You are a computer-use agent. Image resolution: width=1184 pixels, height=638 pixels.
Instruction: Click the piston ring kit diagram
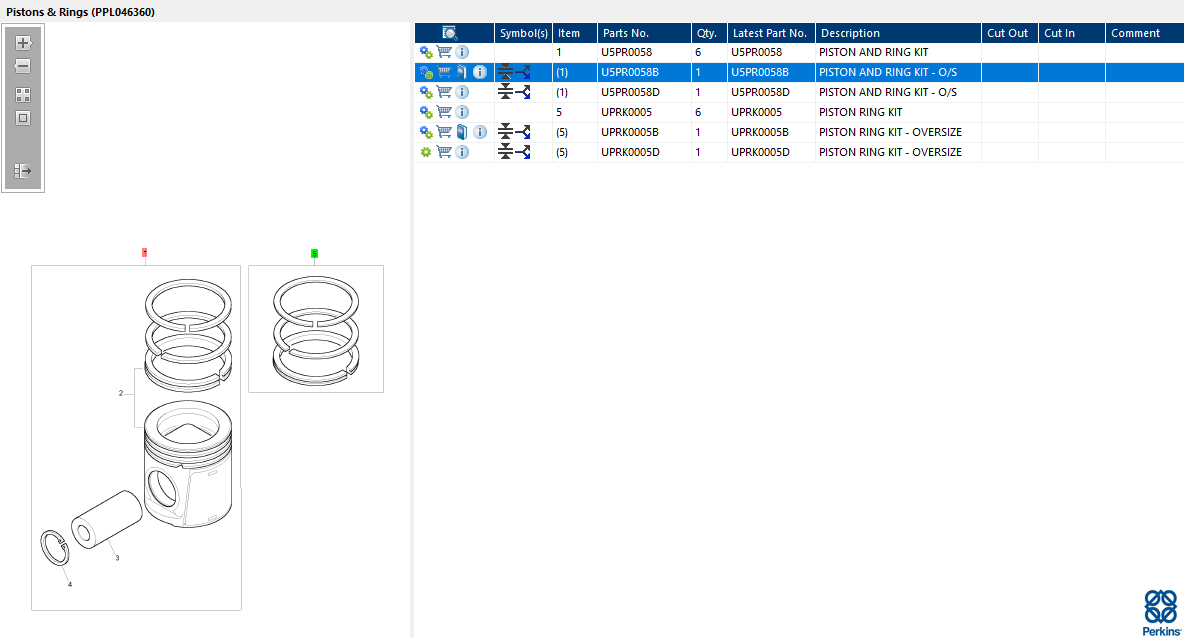click(x=316, y=329)
